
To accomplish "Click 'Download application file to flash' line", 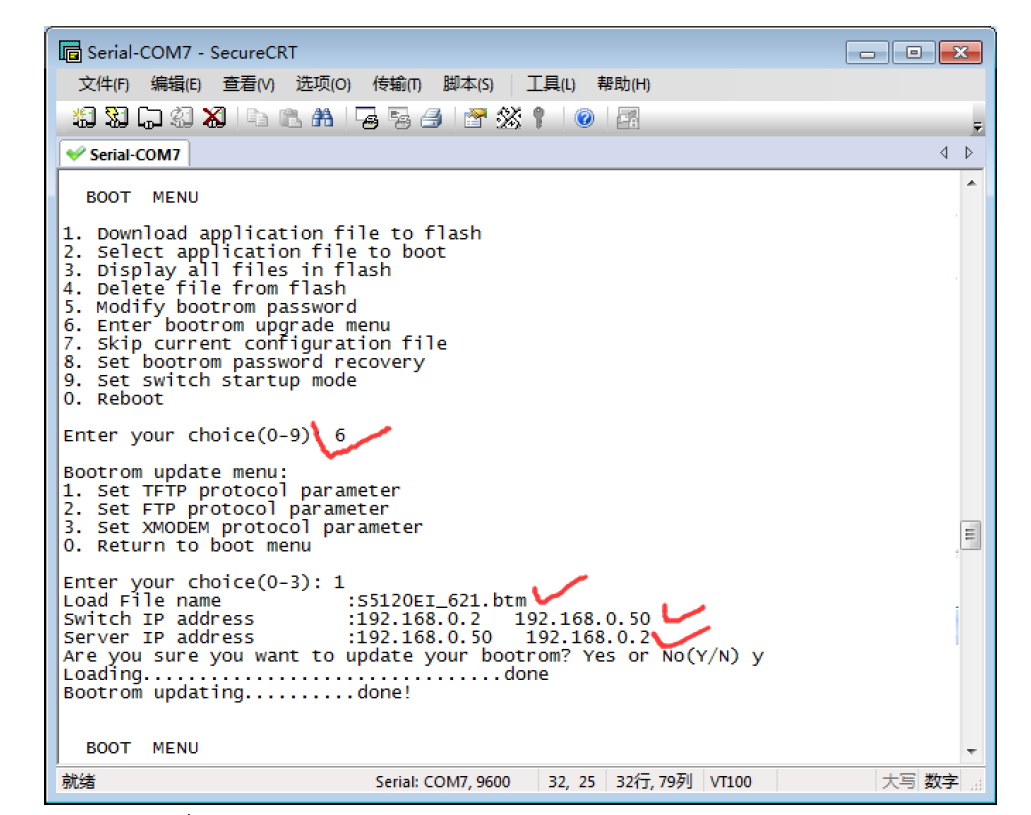I will [x=272, y=234].
